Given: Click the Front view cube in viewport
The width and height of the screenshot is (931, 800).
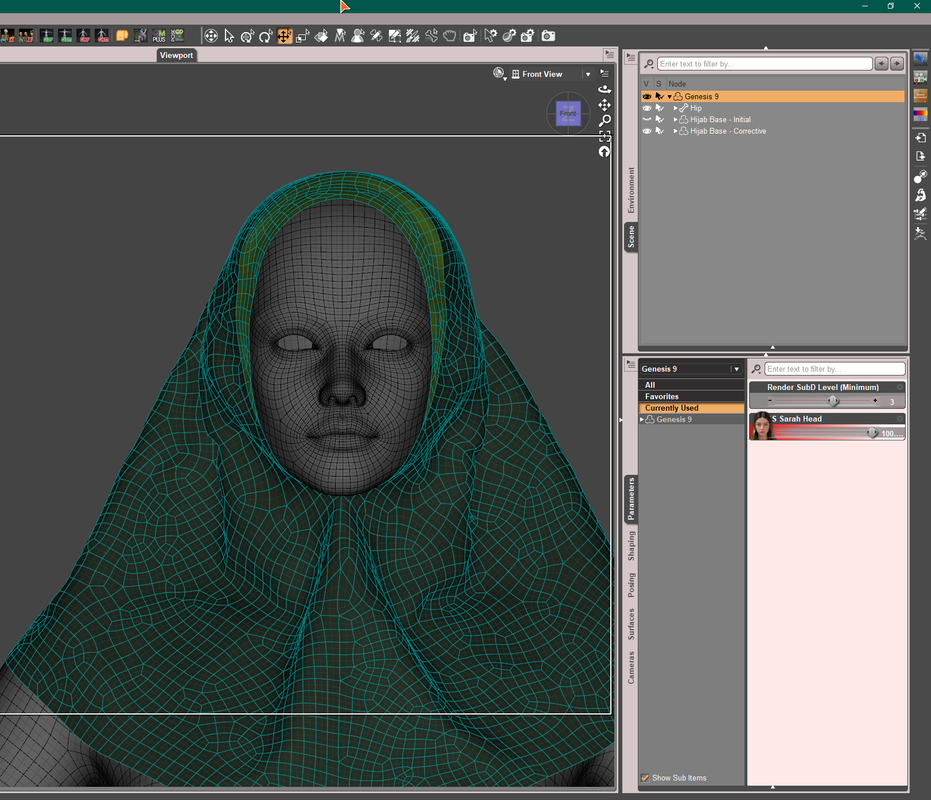Looking at the screenshot, I should 567,113.
